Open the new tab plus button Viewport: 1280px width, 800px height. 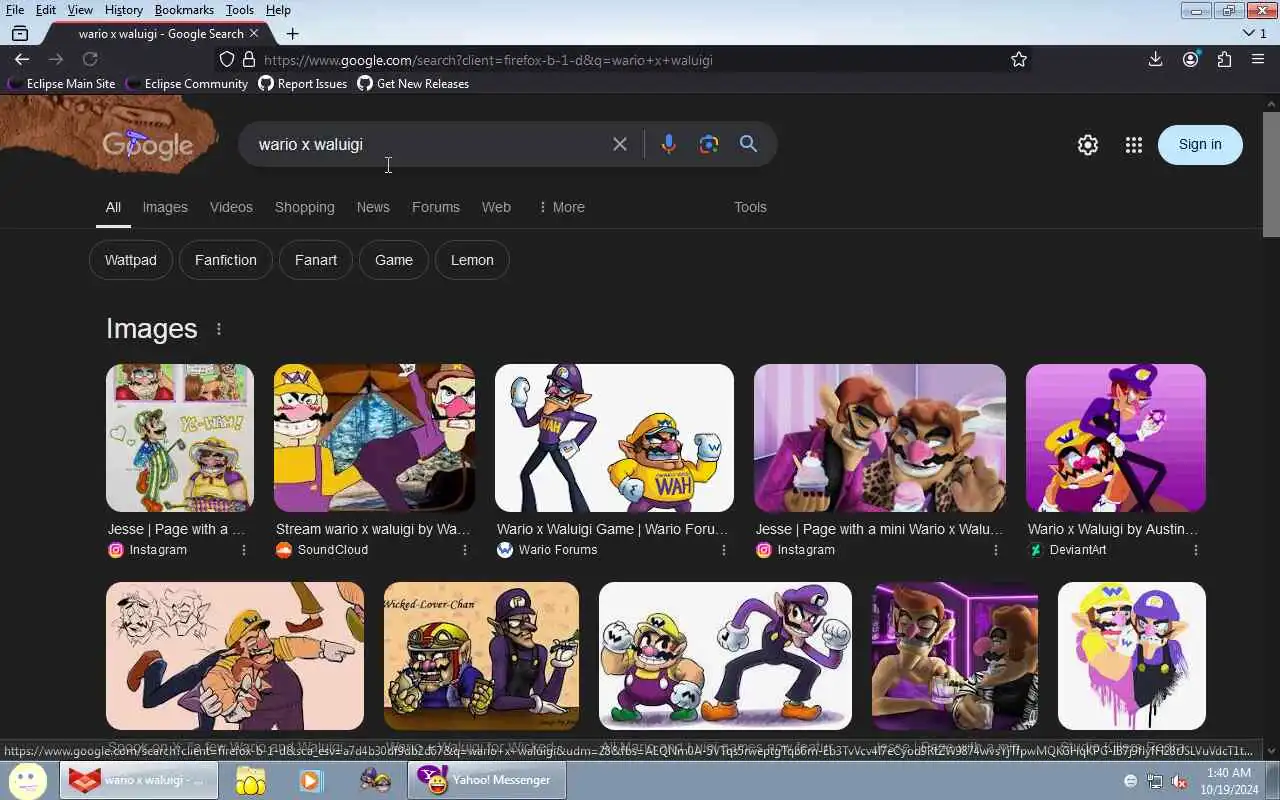click(292, 34)
